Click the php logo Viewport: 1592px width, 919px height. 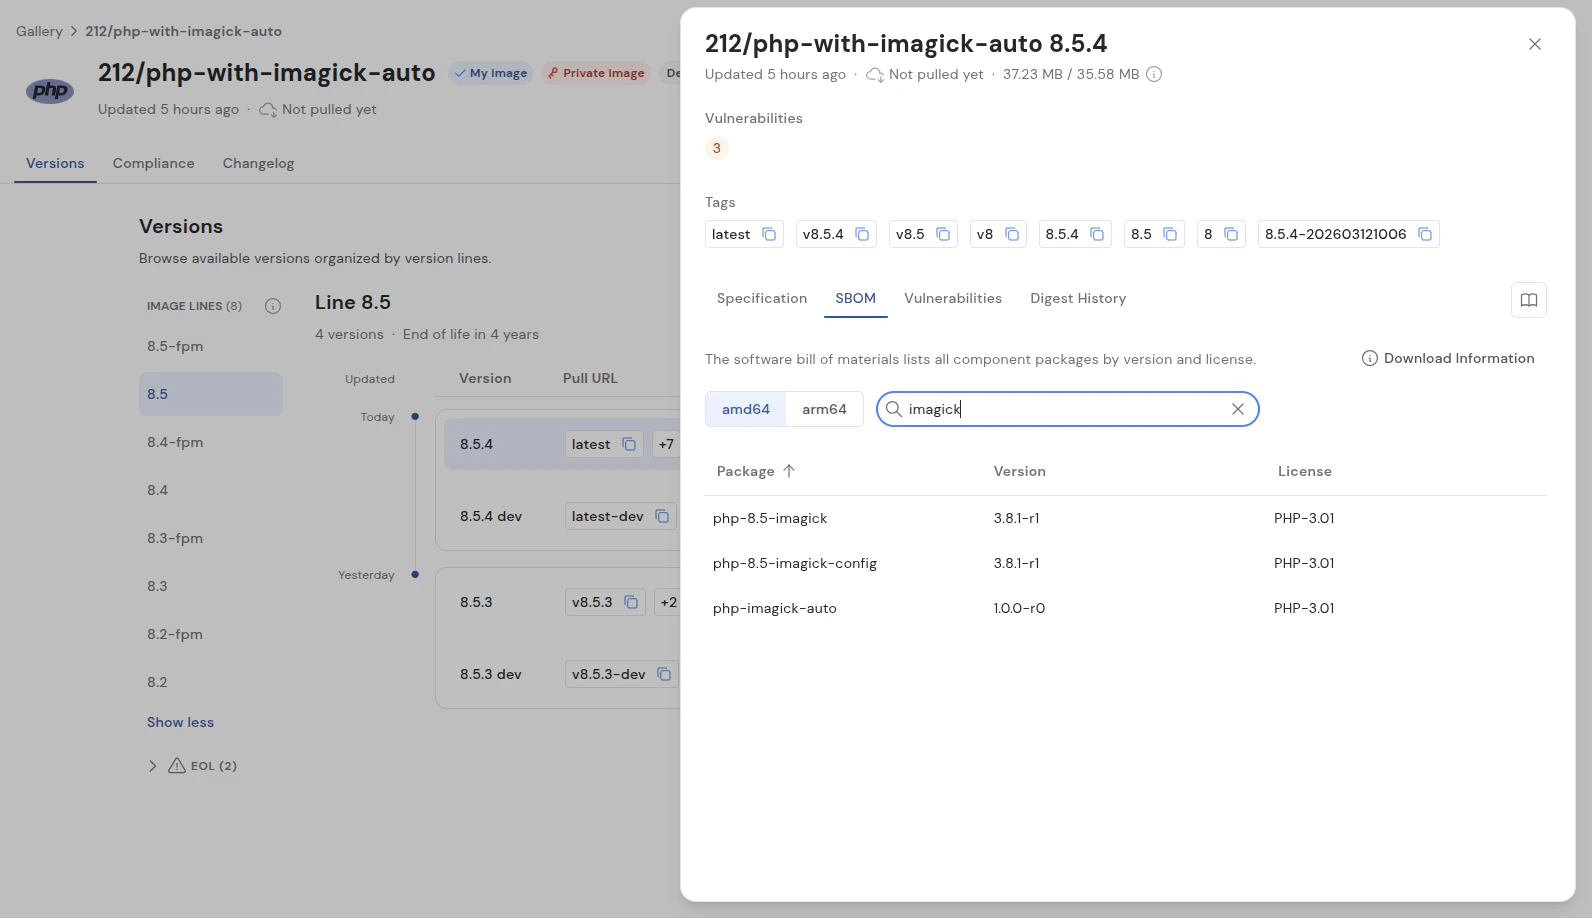tap(50, 91)
